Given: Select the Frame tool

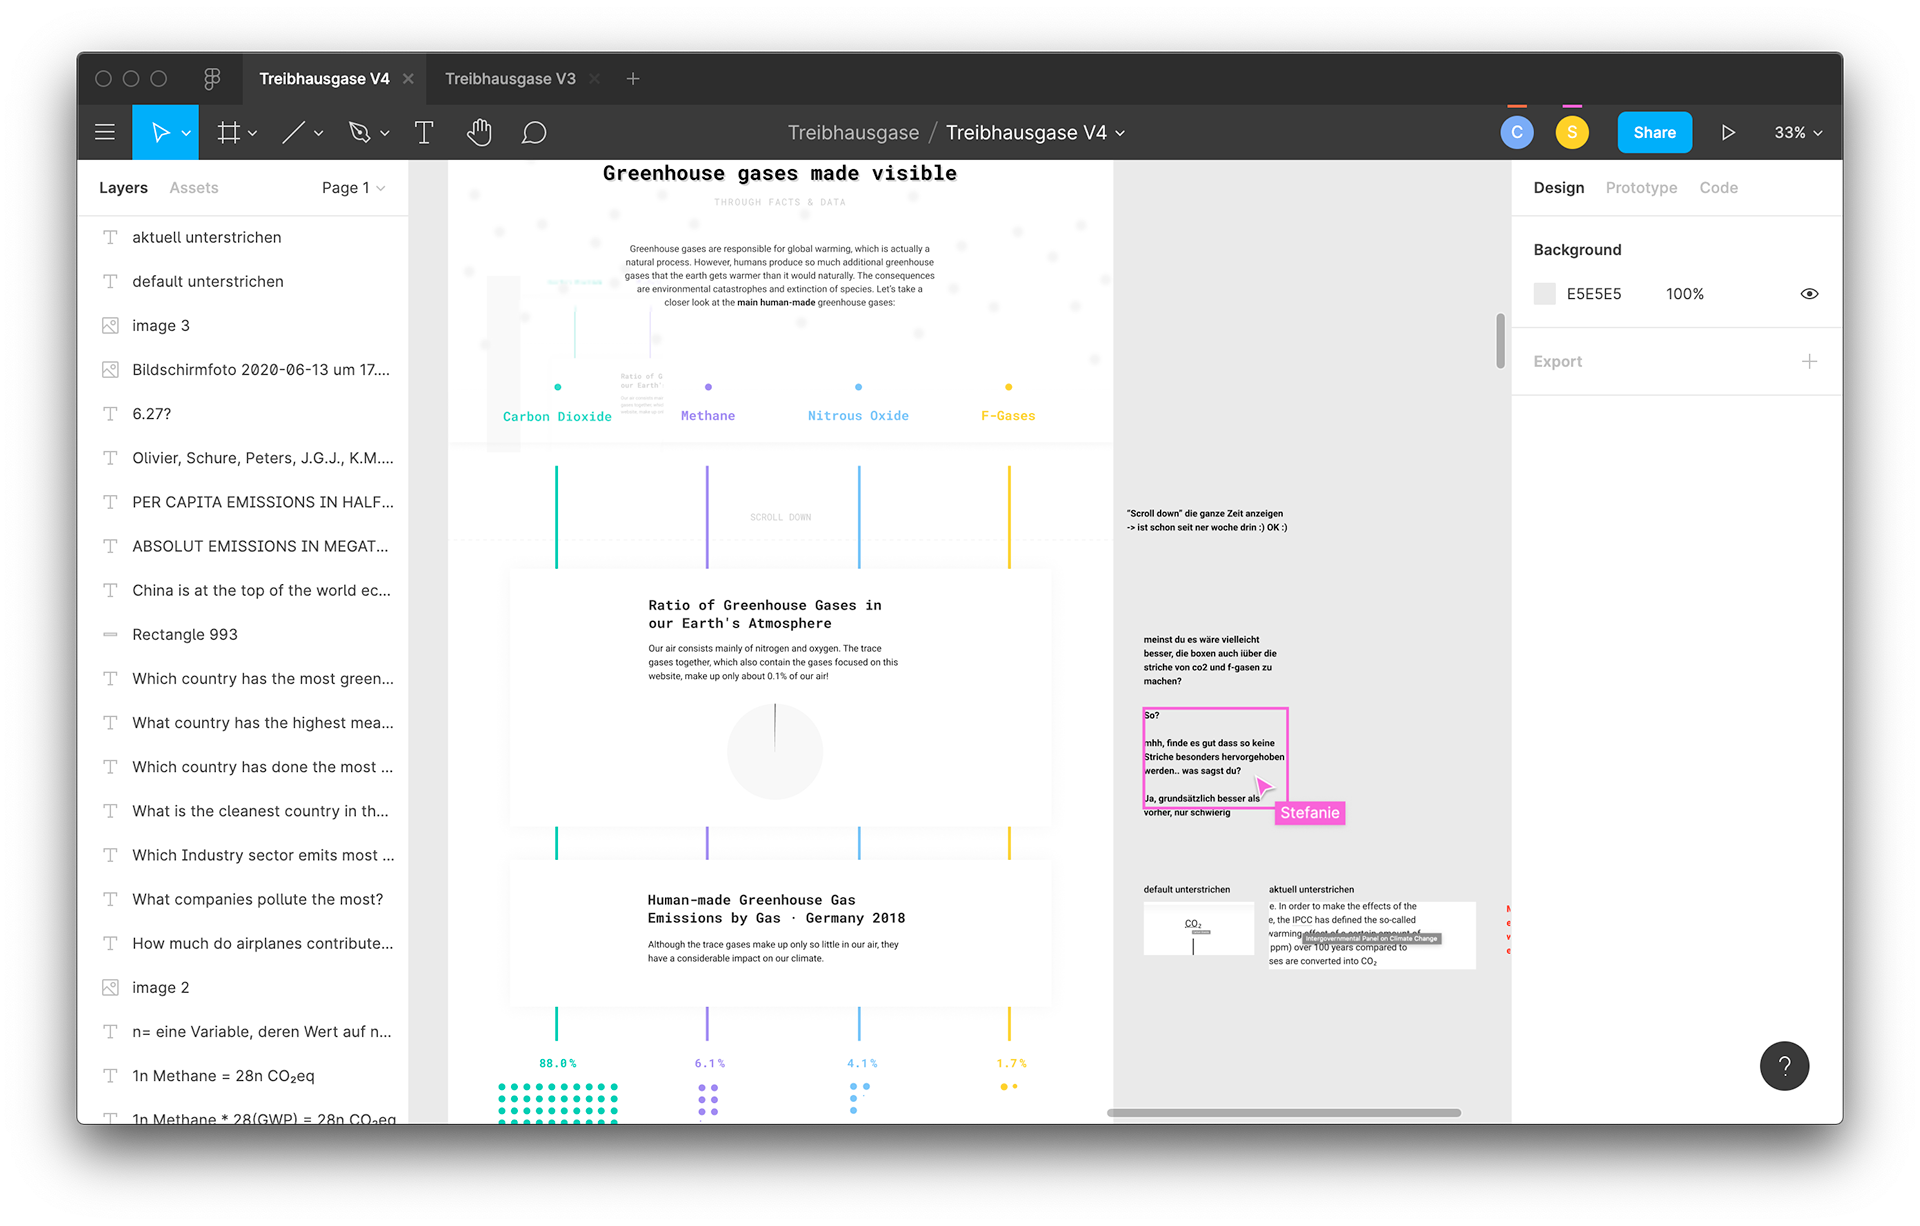Looking at the screenshot, I should point(229,132).
